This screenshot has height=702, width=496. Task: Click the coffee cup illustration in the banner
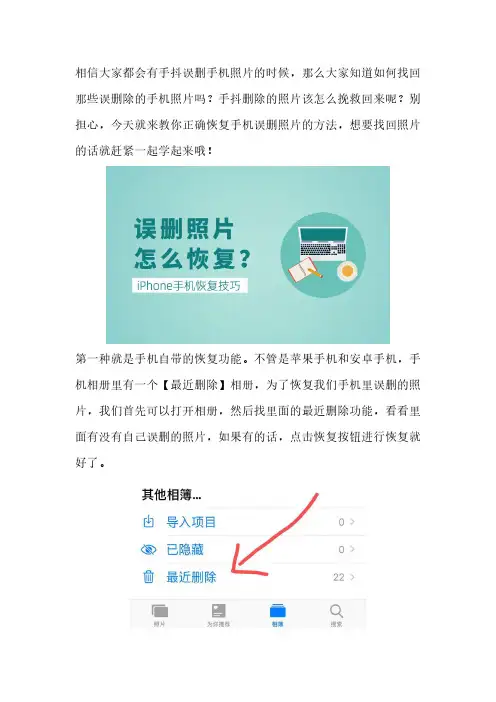click(347, 271)
